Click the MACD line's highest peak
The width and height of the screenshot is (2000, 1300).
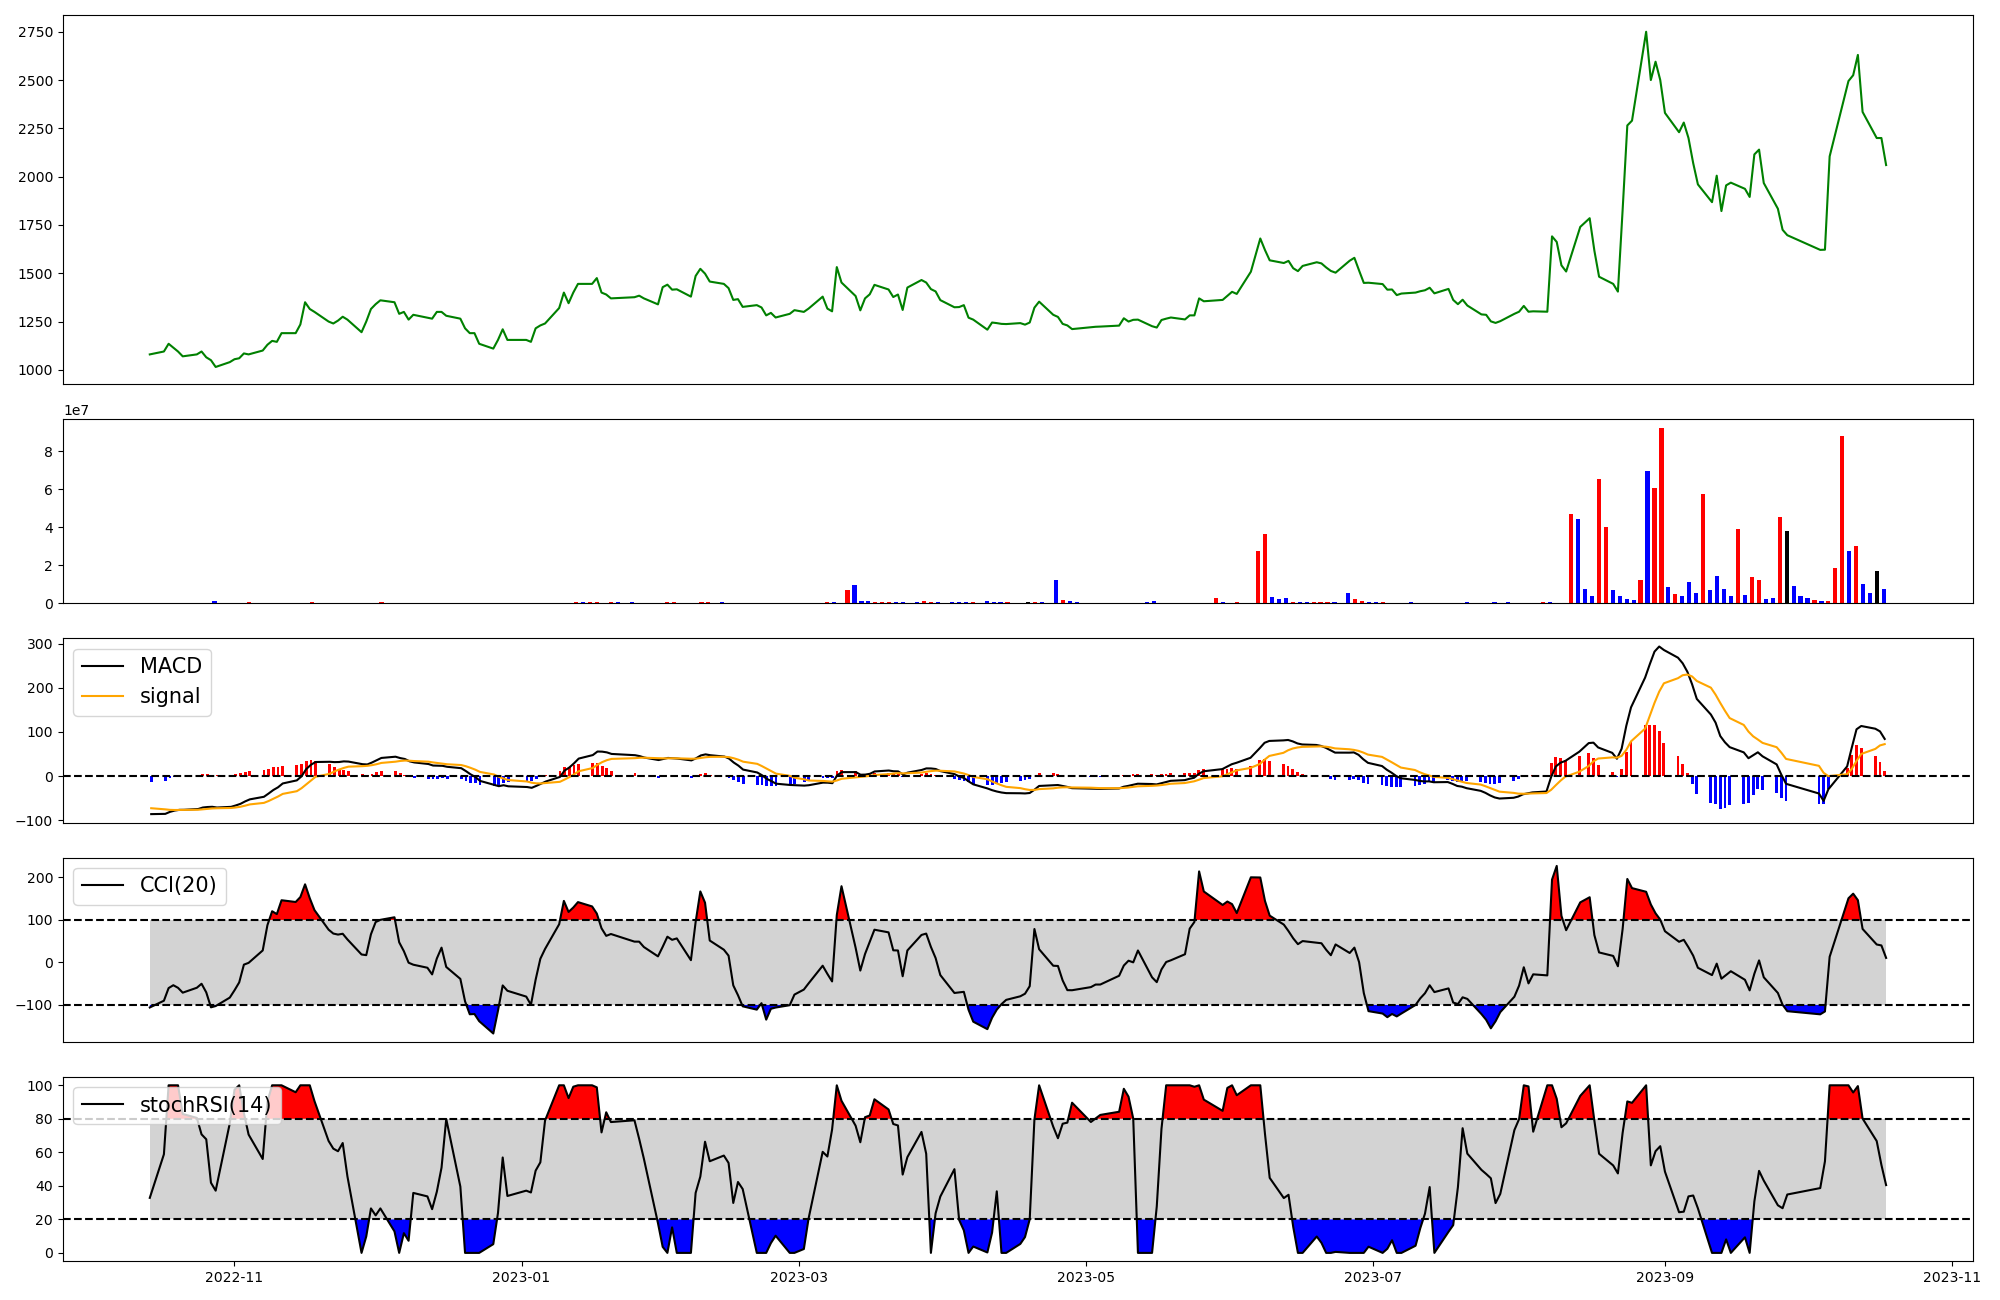click(x=1659, y=647)
